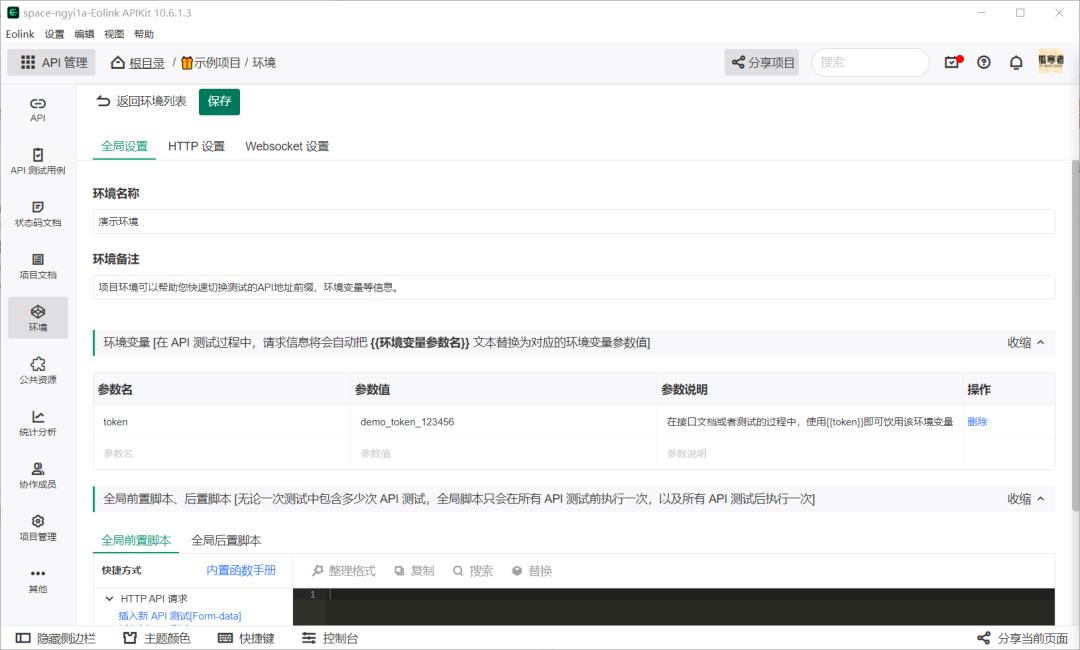The width and height of the screenshot is (1080, 650).
Task: Switch to the HTTP 设置 tab
Action: click(x=196, y=146)
